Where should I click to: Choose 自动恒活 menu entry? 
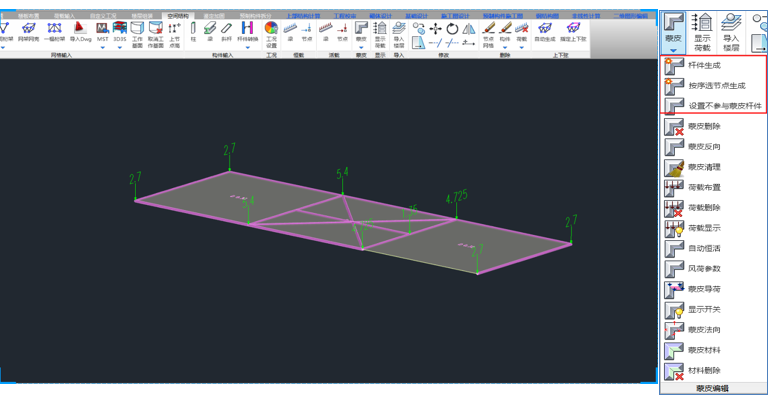point(713,248)
